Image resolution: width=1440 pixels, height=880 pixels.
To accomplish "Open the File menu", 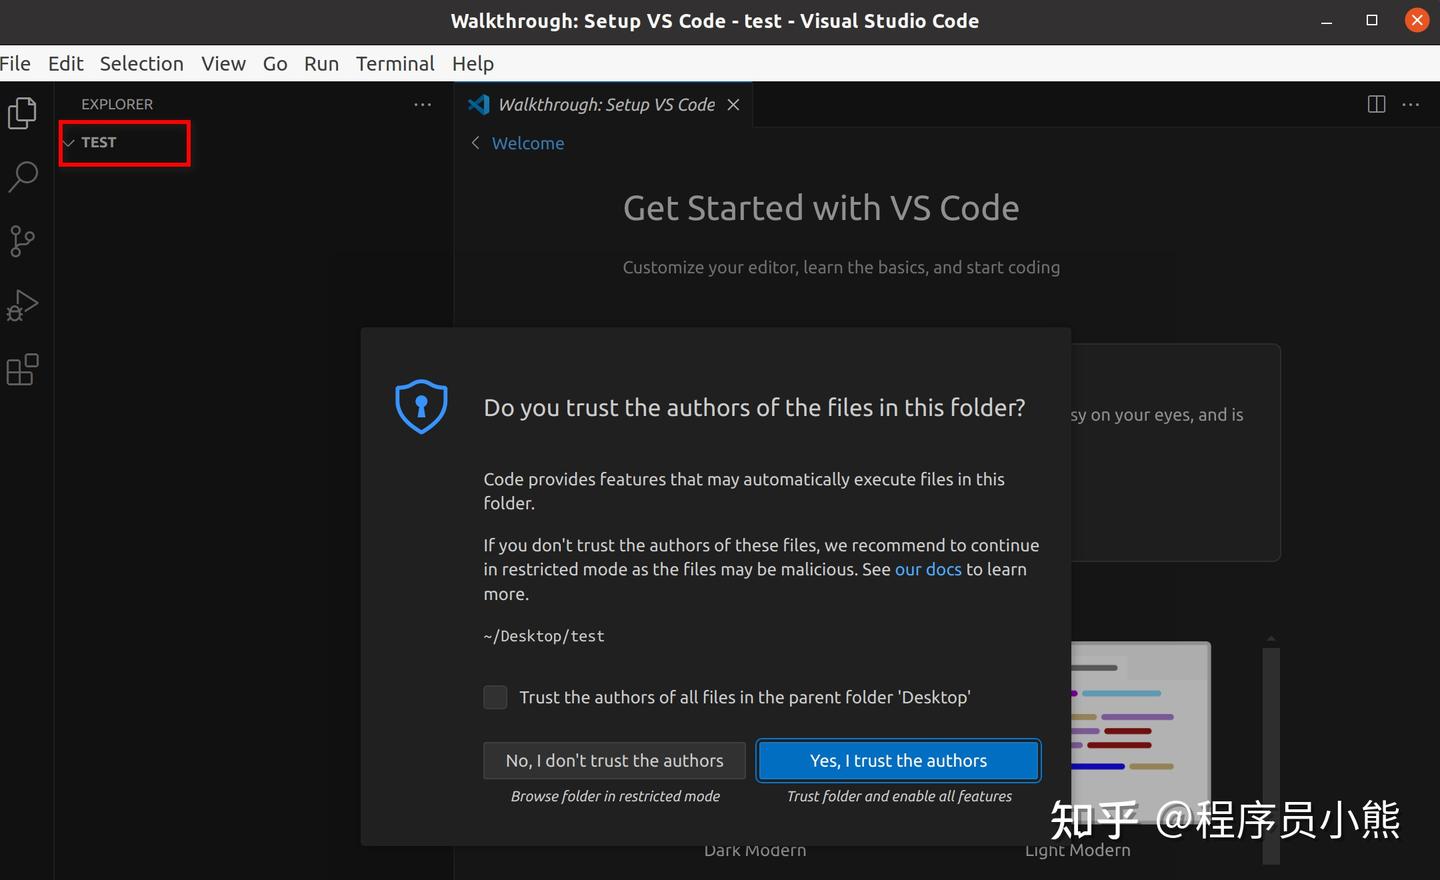I will [x=15, y=64].
